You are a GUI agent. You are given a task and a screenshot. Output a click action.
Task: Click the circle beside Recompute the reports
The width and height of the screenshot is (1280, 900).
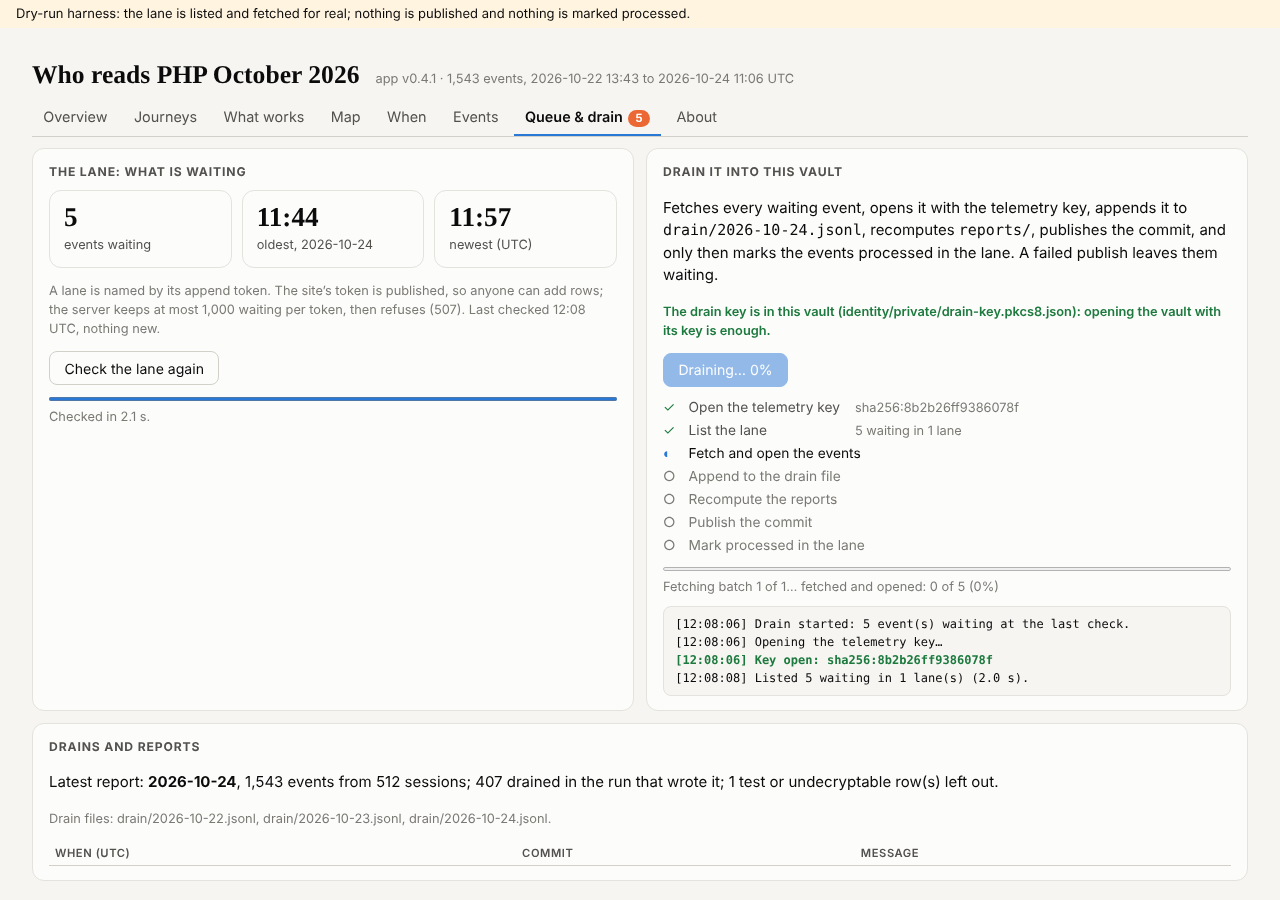669,499
